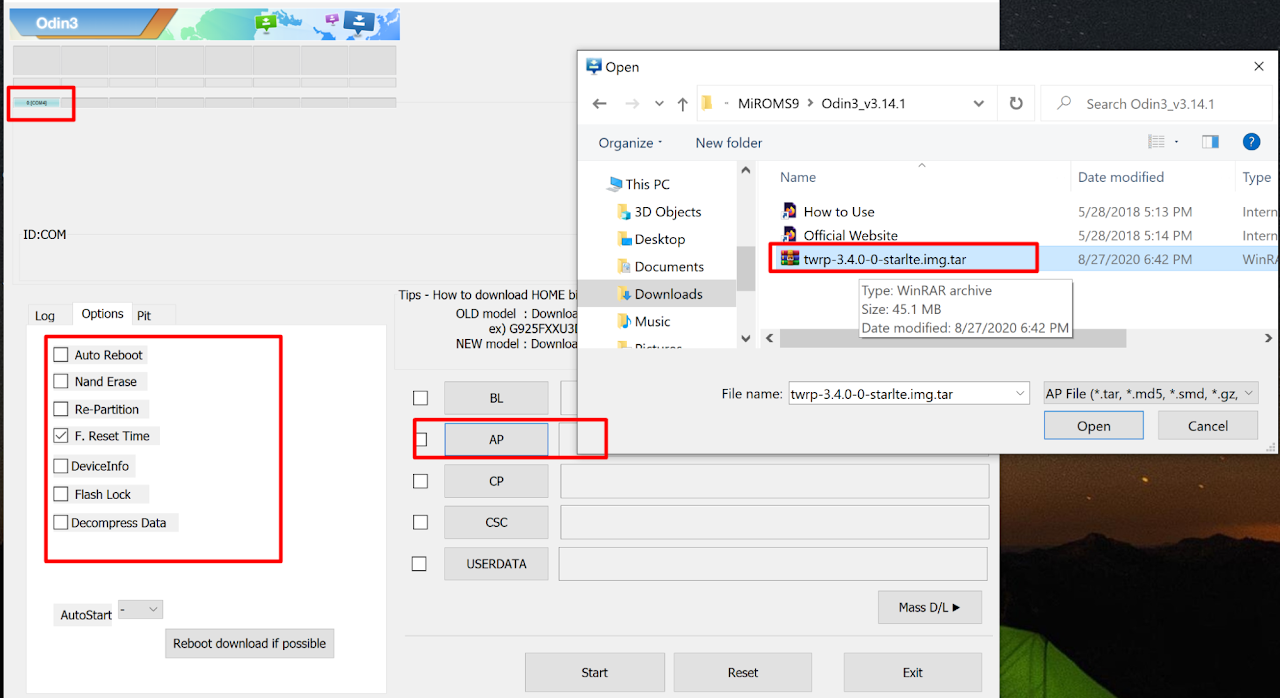Click the Back arrow in Open dialog
This screenshot has width=1280, height=698.
599,104
